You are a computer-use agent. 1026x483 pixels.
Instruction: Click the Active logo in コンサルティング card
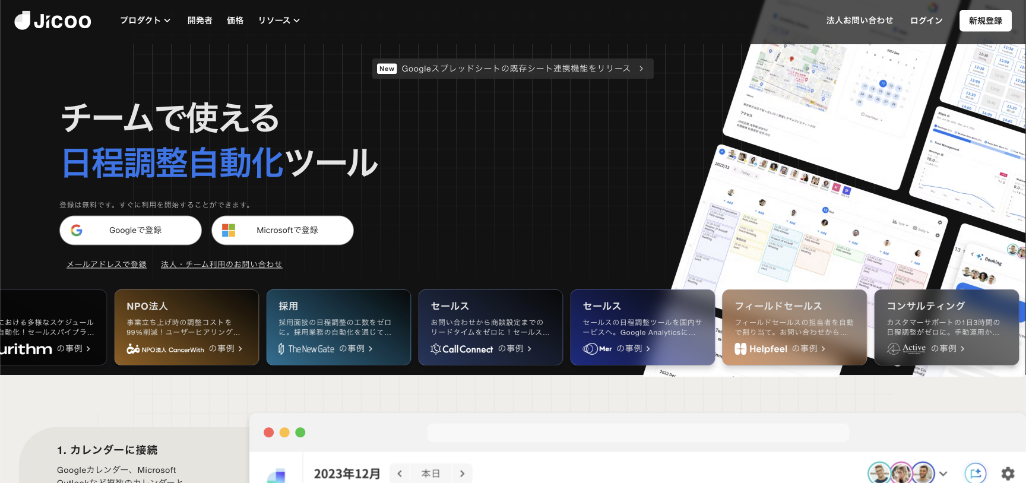point(906,349)
